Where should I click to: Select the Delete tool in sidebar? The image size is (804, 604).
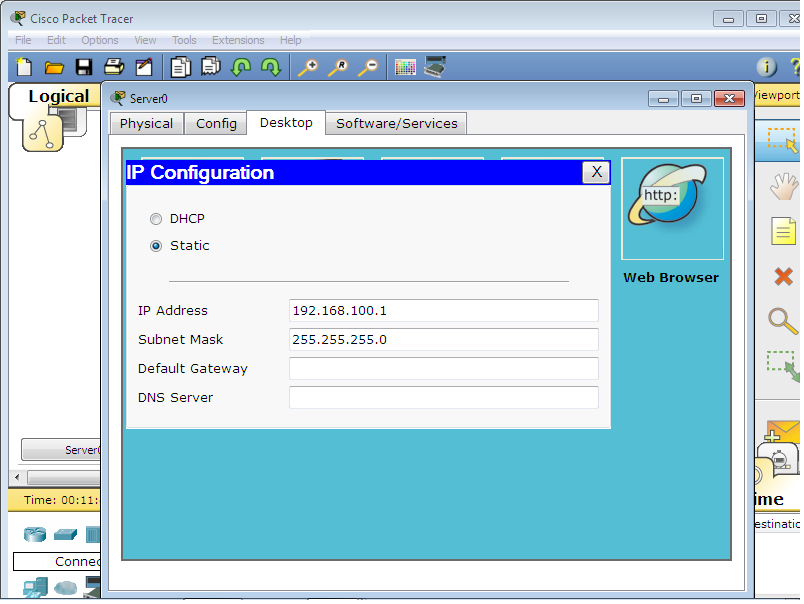pos(781,277)
